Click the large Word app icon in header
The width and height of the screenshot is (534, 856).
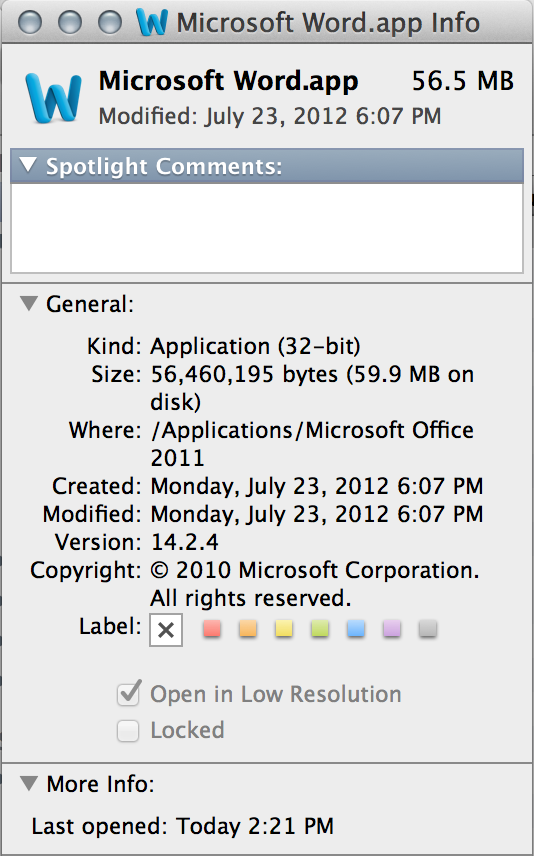tap(54, 97)
